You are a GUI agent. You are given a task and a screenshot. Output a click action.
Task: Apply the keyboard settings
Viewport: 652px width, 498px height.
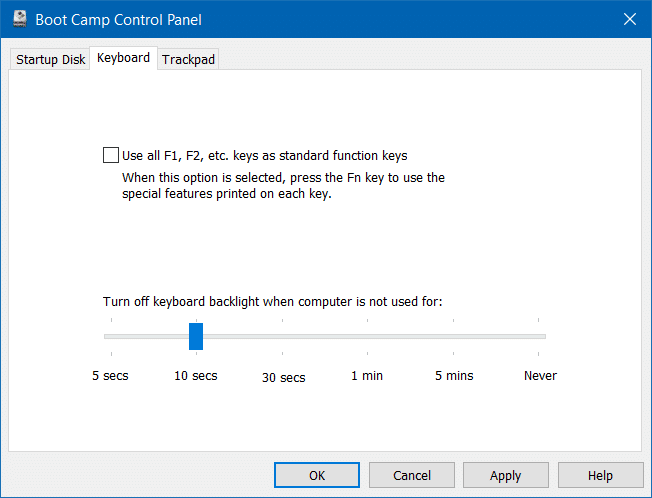coord(506,475)
